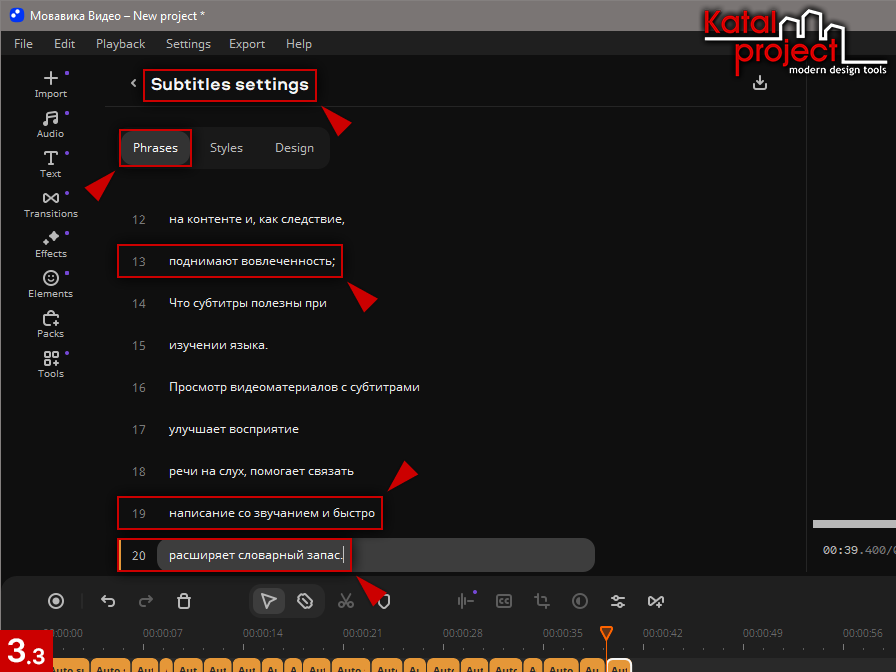Open the Export menu
The height and width of the screenshot is (672, 896).
(x=247, y=44)
